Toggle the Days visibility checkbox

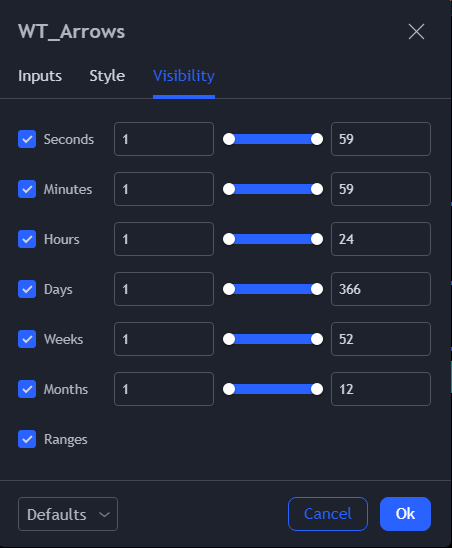pos(27,289)
